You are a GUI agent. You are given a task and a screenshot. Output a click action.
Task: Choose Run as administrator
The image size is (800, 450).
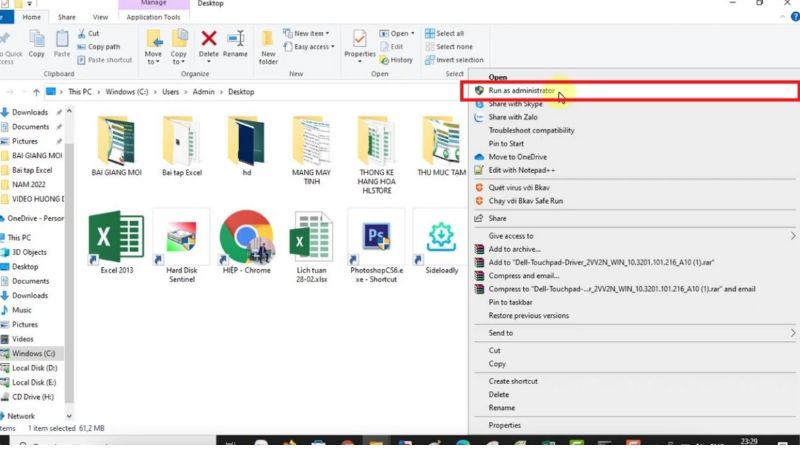(x=522, y=91)
